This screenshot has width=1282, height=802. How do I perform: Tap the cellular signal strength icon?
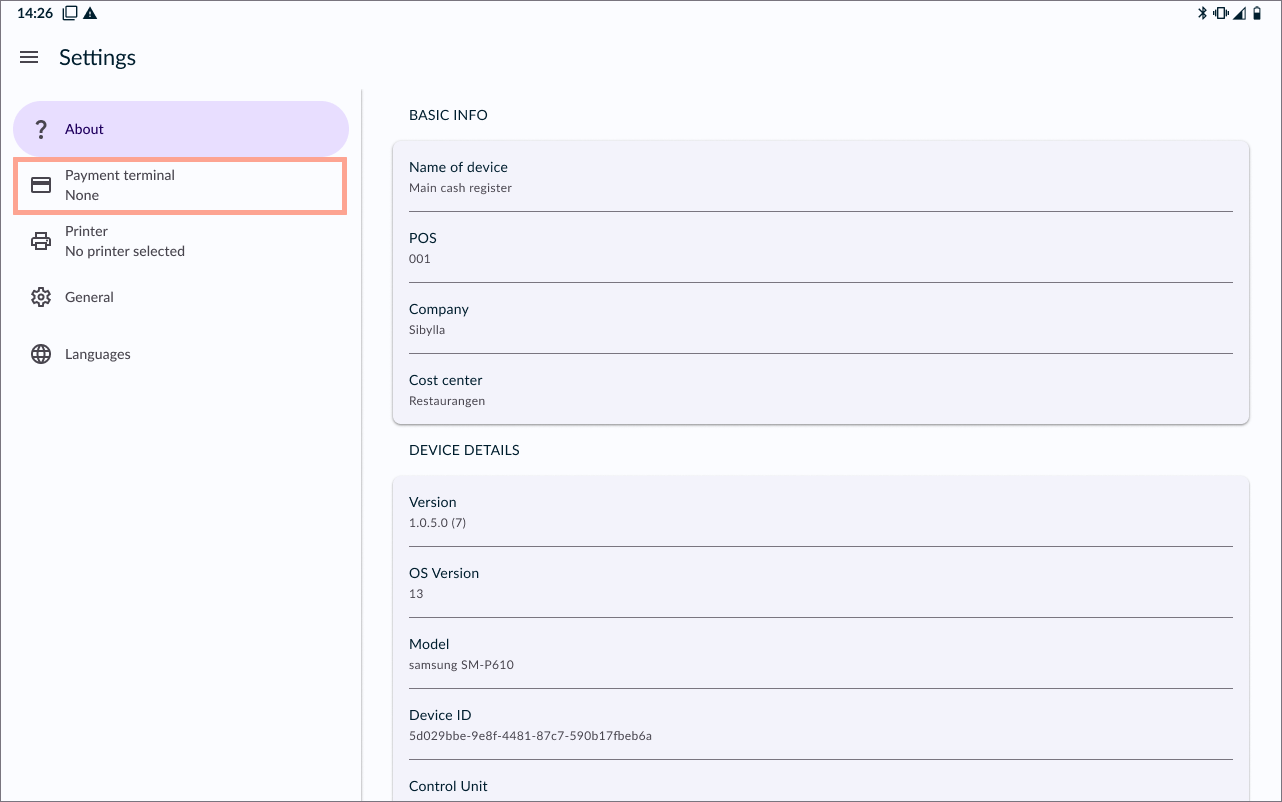1240,13
